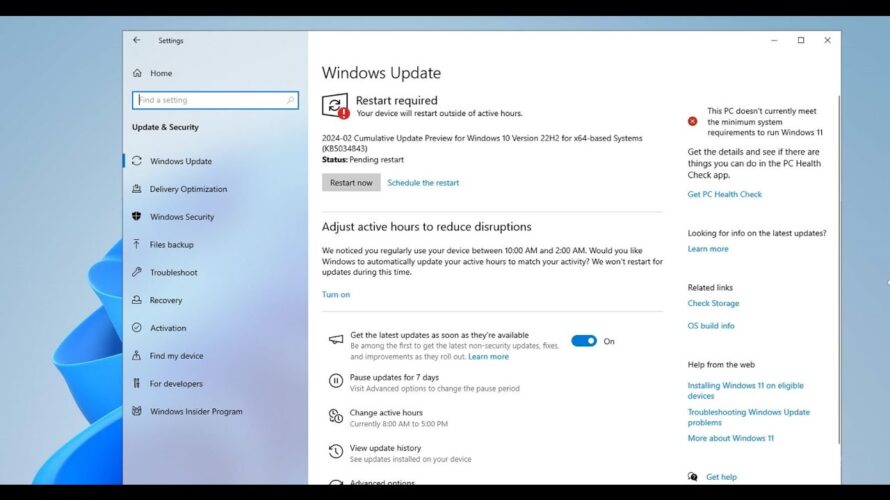The width and height of the screenshot is (890, 500).
Task: Click the Restart required status icon
Action: pos(335,106)
